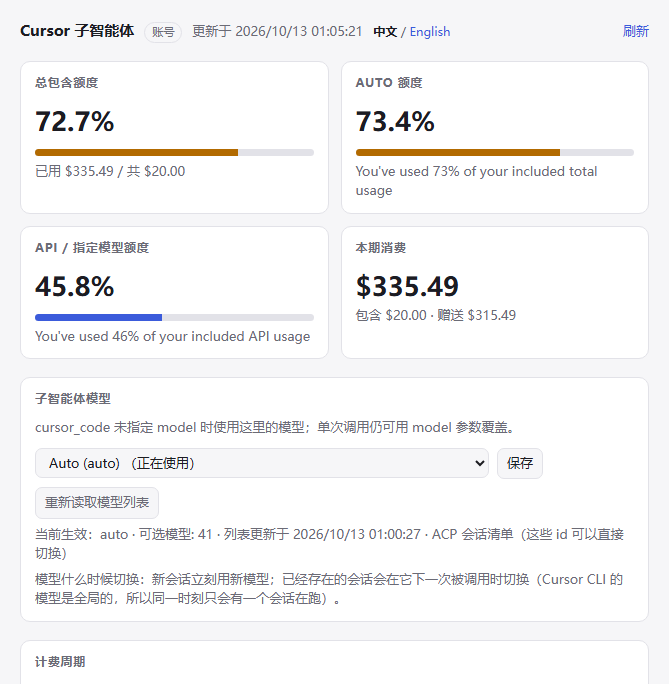Click the 73.4% value

coord(395,121)
